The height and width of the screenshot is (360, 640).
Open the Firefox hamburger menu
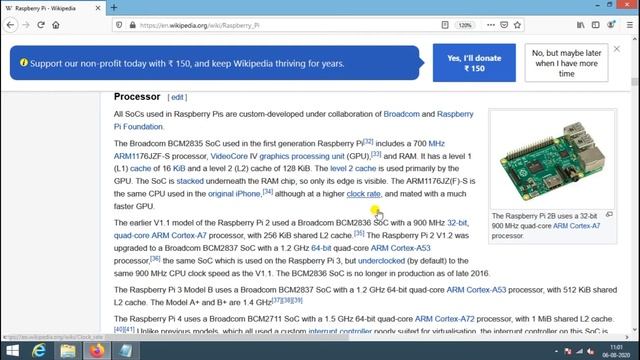630,25
